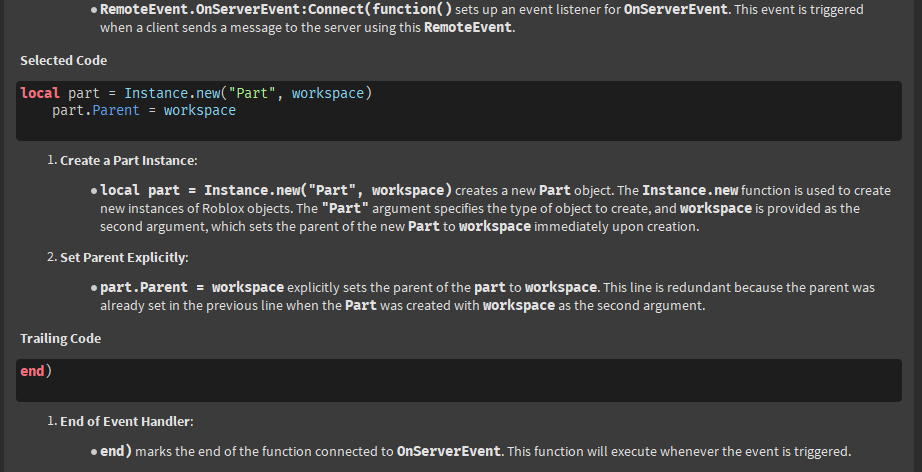Click bold OnServerEvent in the last bullet

(x=448, y=451)
